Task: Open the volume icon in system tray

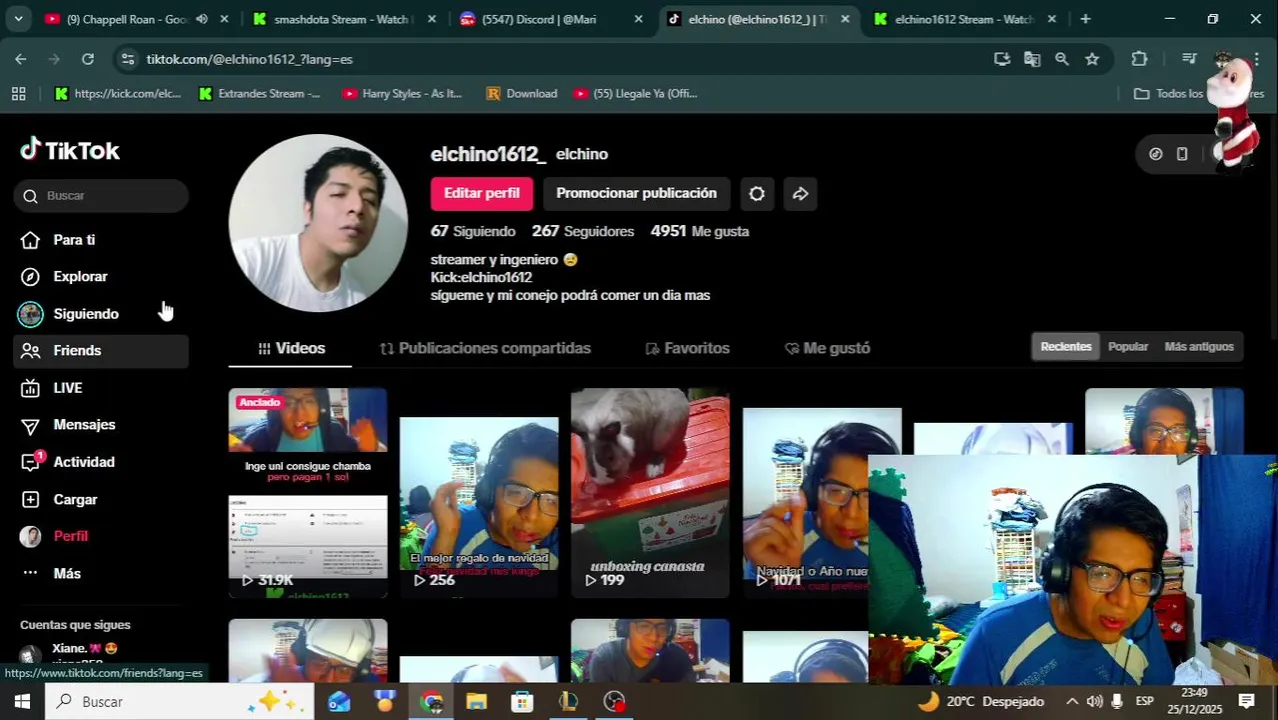Action: pyautogui.click(x=1095, y=701)
